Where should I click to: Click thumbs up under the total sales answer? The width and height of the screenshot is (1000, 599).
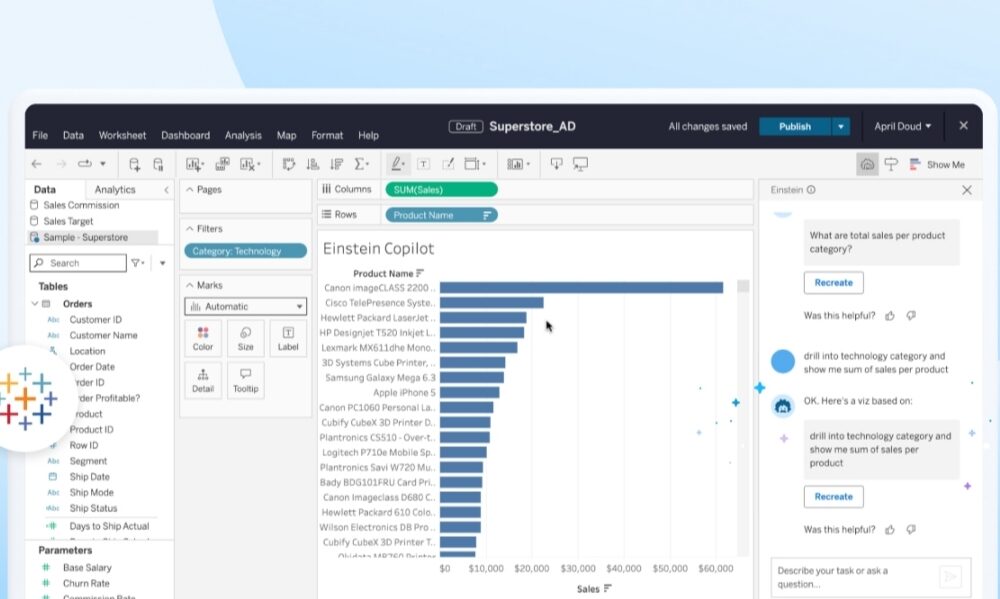[x=890, y=316]
